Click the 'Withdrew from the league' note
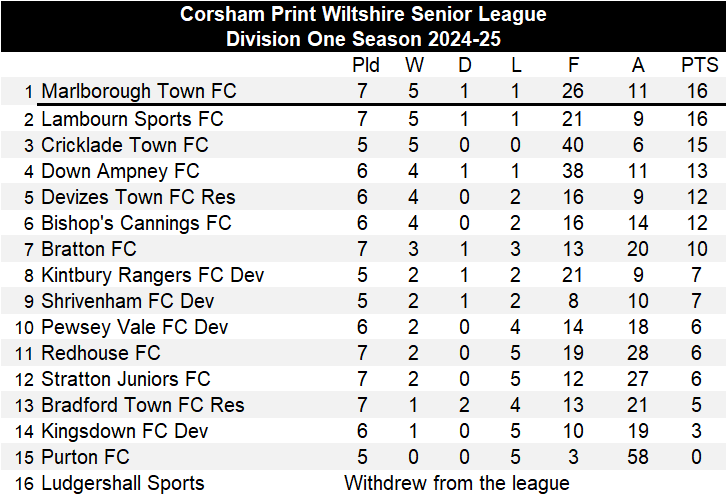 point(457,483)
